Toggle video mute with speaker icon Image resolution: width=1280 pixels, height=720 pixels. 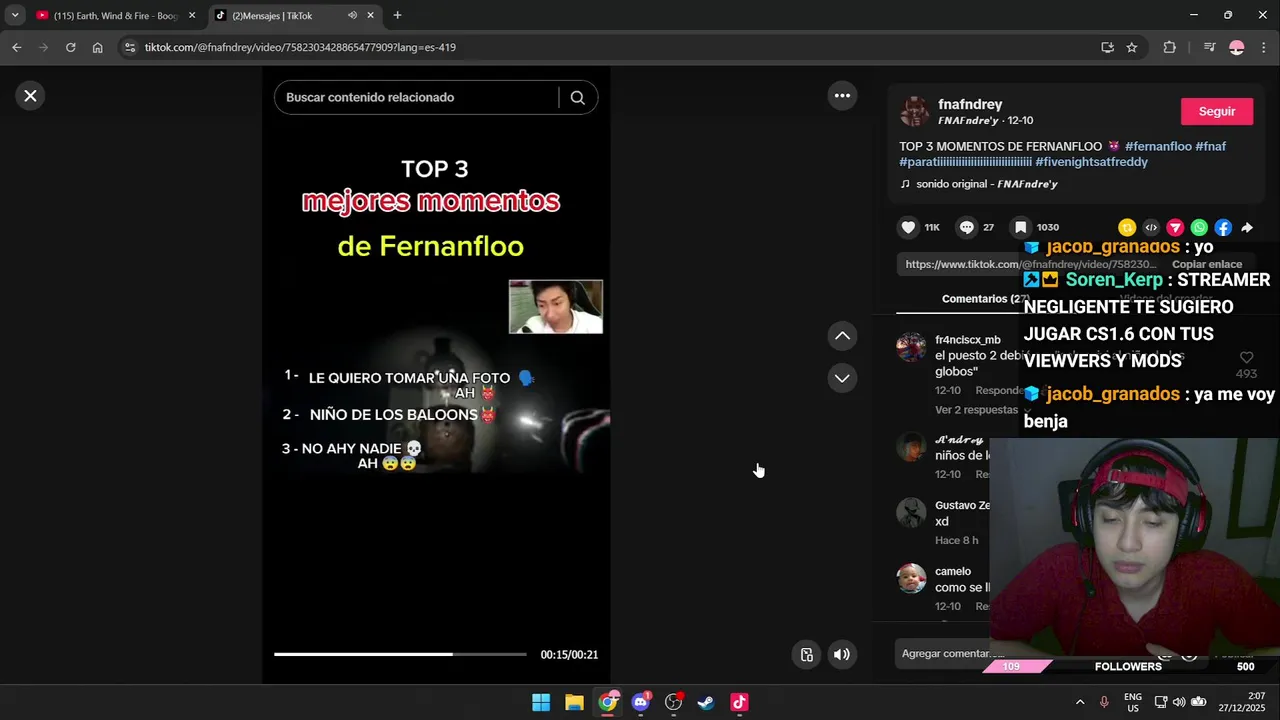(x=842, y=655)
